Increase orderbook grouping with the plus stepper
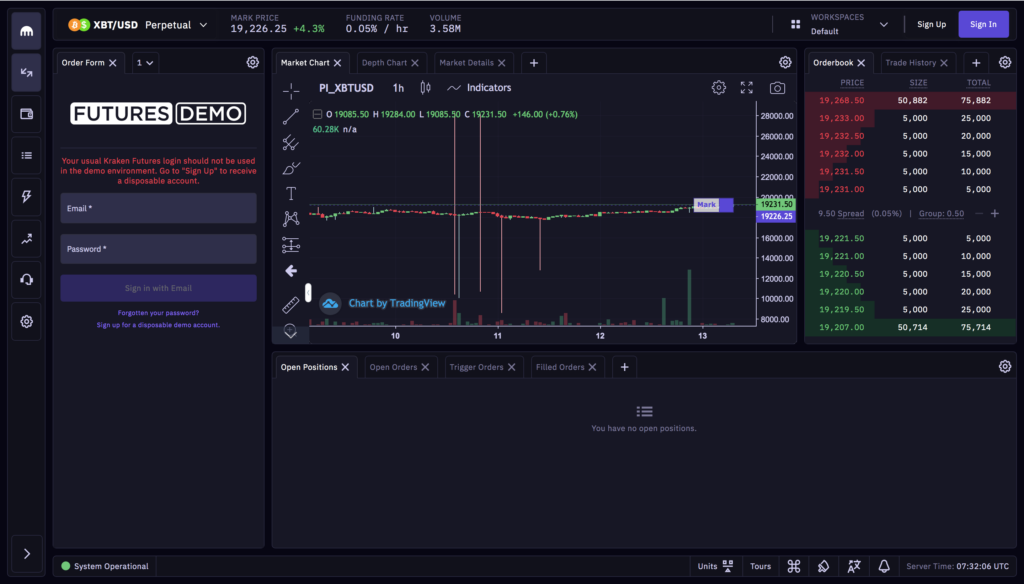Viewport: 1024px width, 584px height. pyautogui.click(x=995, y=214)
